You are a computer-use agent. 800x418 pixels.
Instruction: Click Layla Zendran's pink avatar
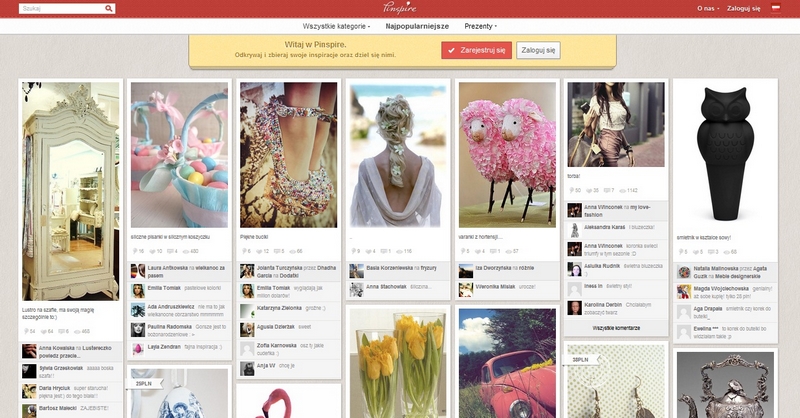(138, 350)
